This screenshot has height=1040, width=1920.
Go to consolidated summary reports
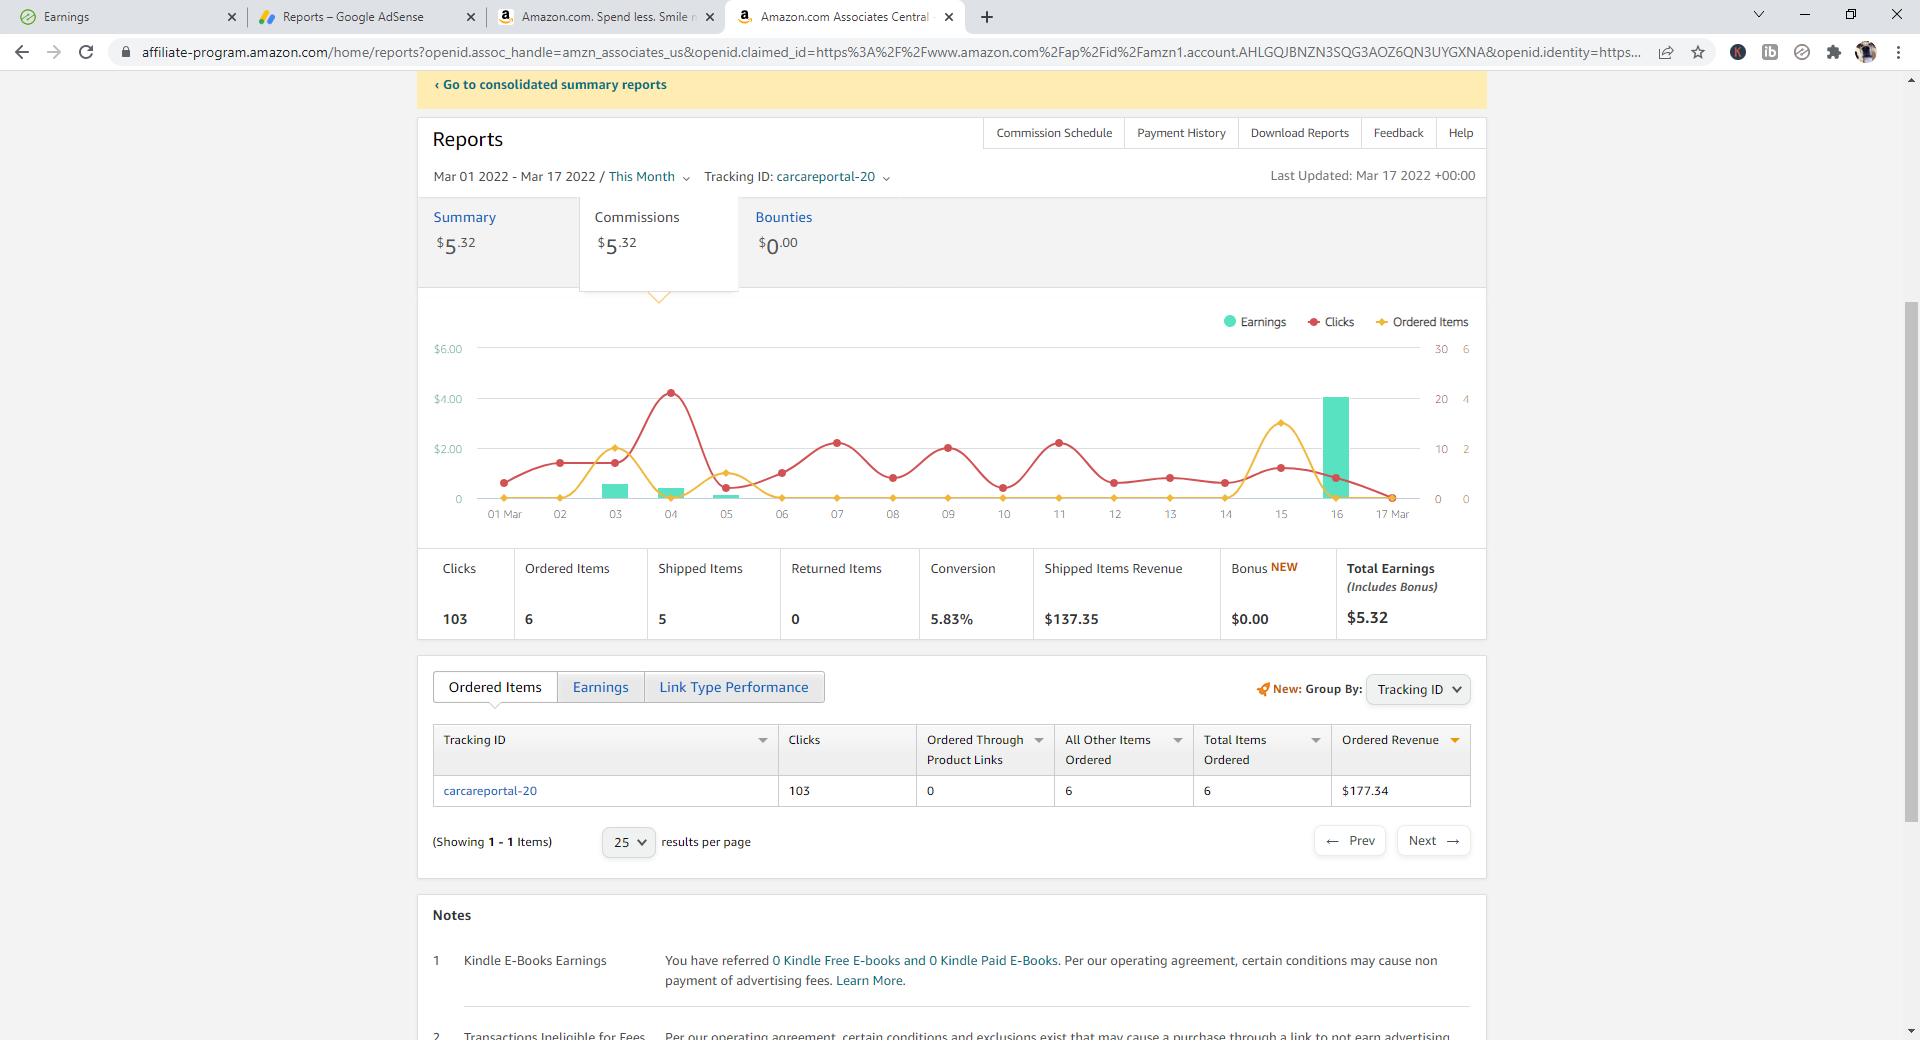click(551, 85)
